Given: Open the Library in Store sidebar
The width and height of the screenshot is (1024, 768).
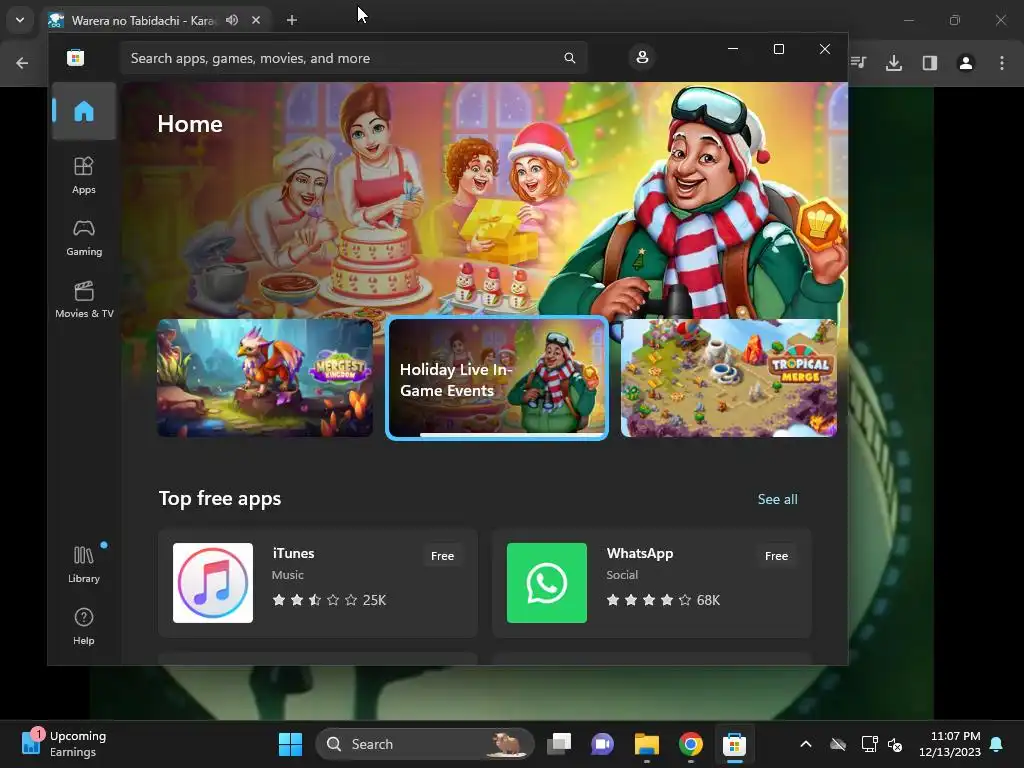Looking at the screenshot, I should pyautogui.click(x=84, y=565).
